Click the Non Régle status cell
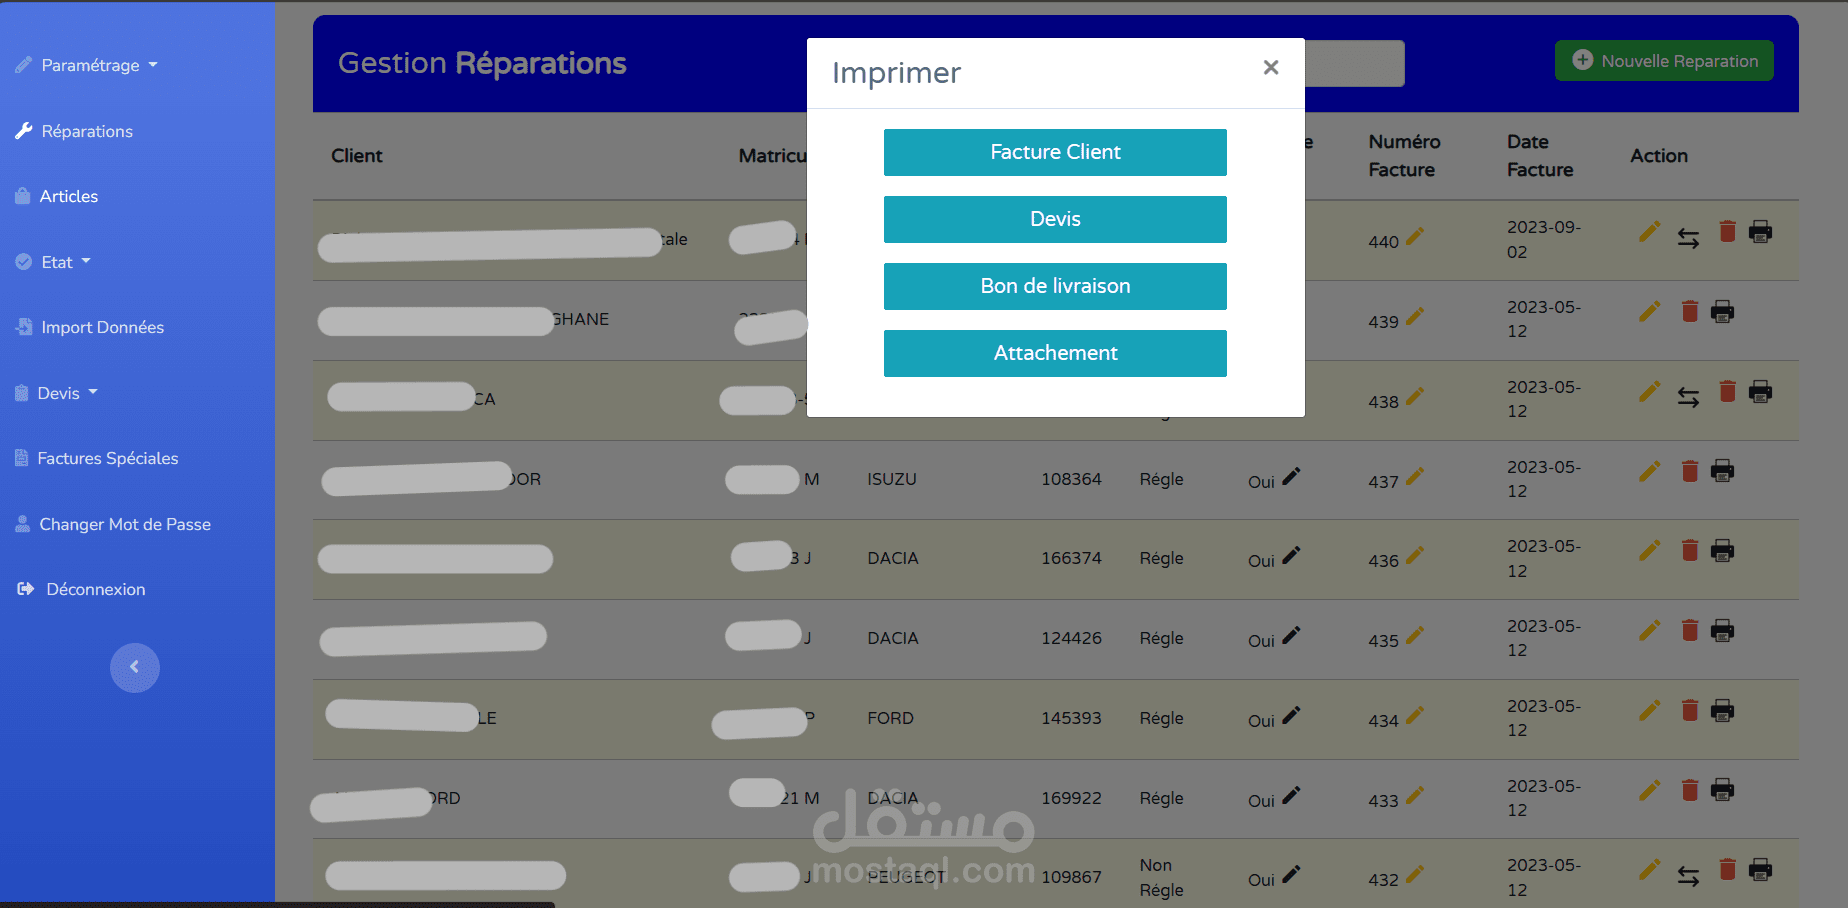Viewport: 1848px width, 908px height. (x=1161, y=877)
